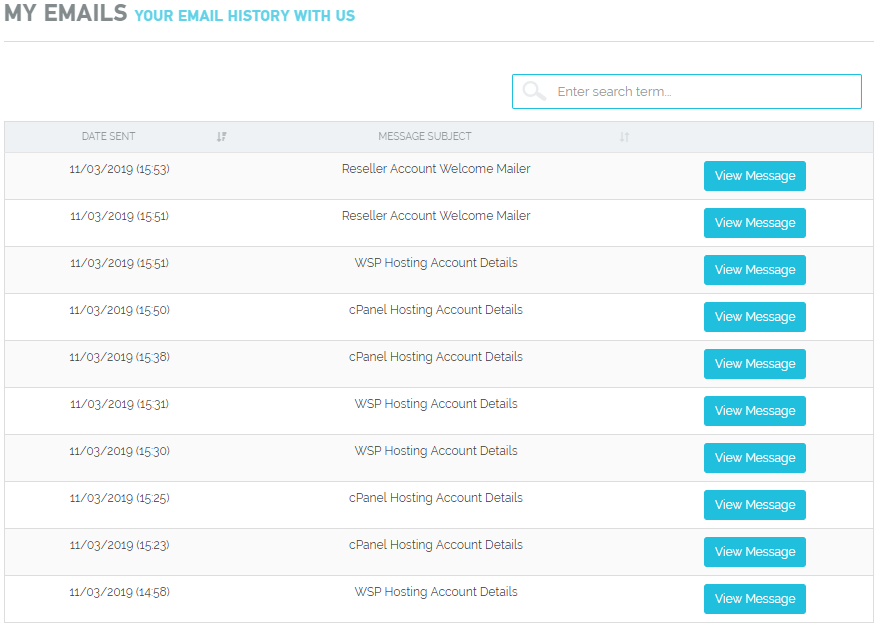Click Your Email History With Us subtitle
The width and height of the screenshot is (877, 625).
(x=244, y=16)
